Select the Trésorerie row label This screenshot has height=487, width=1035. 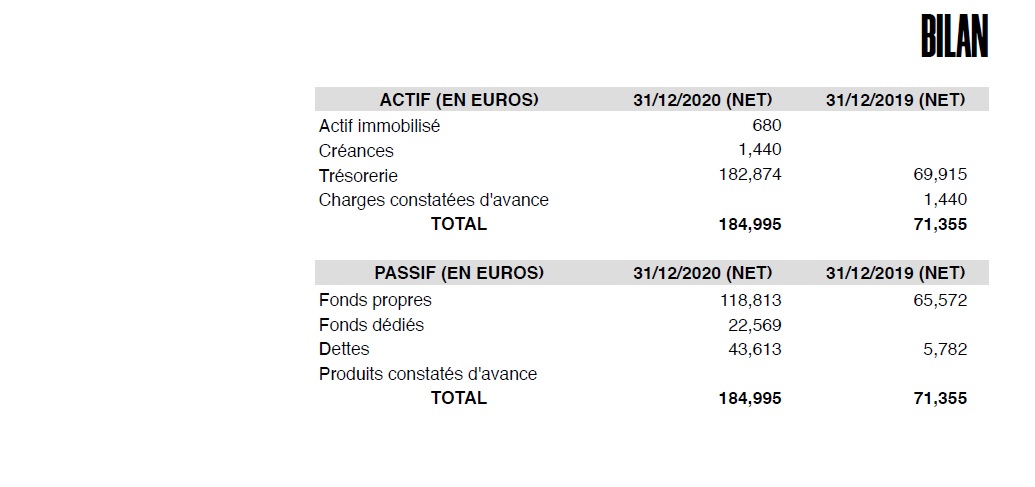click(358, 176)
